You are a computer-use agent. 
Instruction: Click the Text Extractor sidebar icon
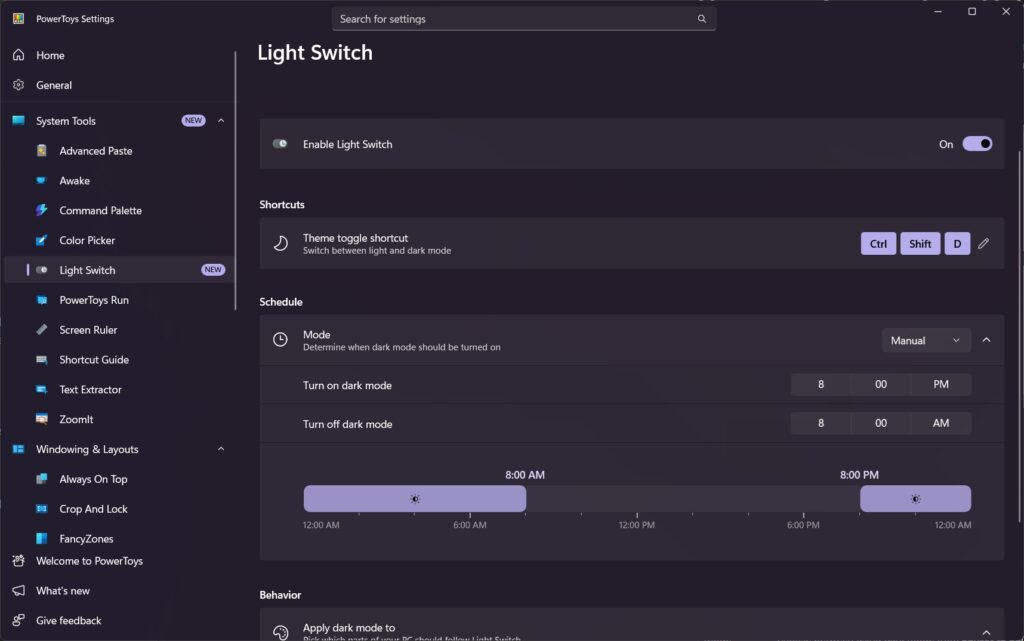(x=42, y=390)
